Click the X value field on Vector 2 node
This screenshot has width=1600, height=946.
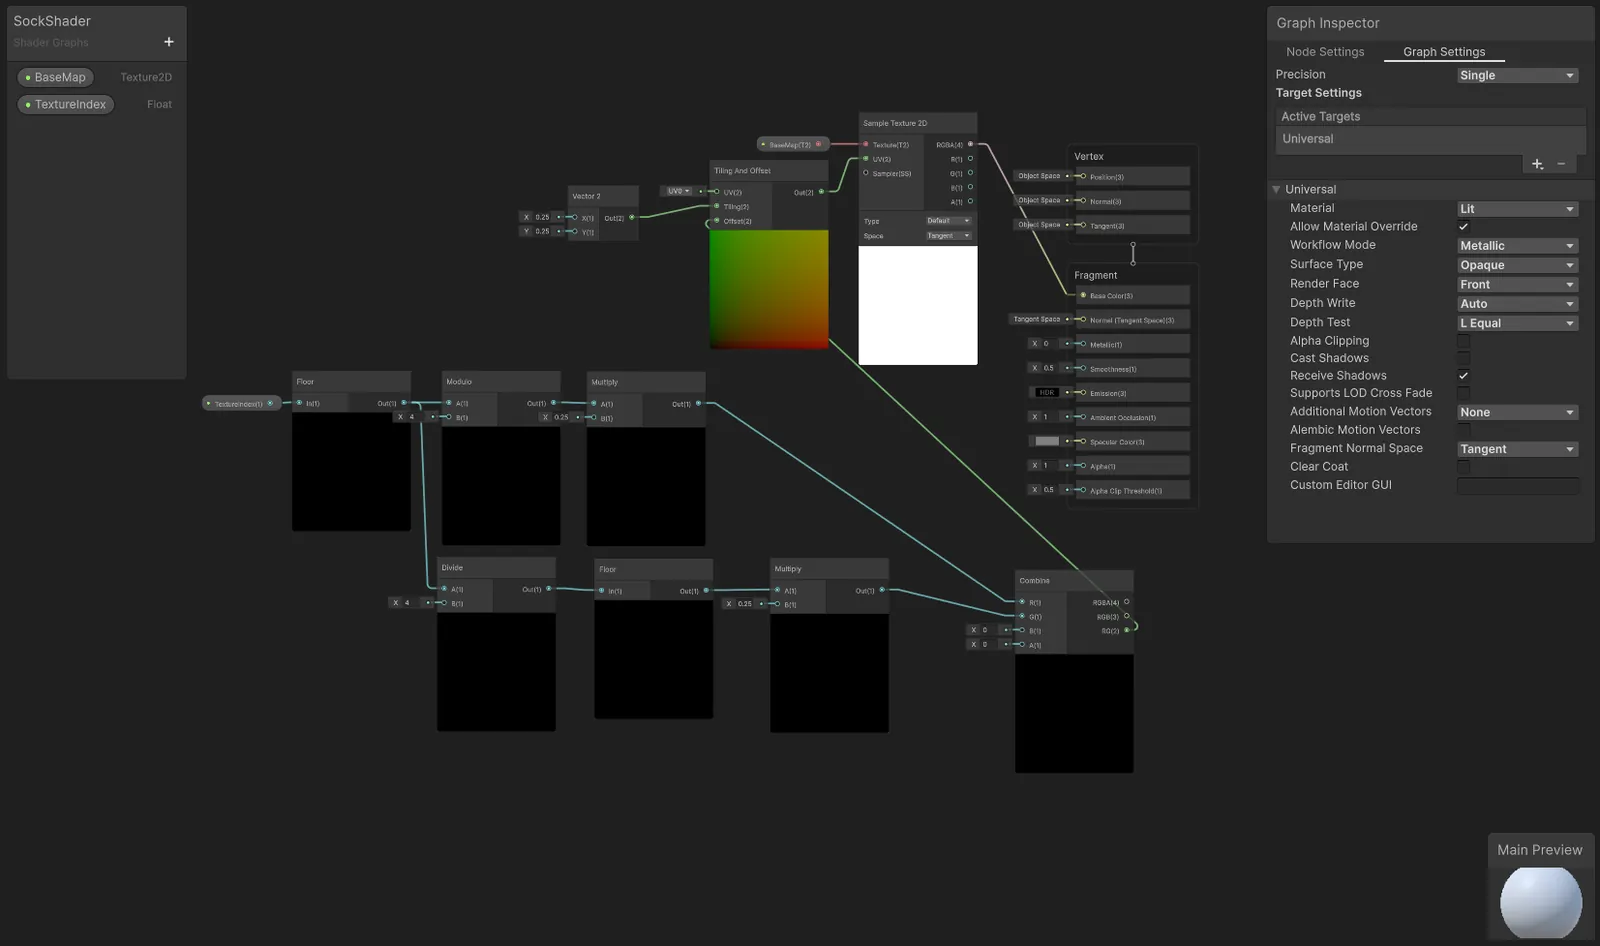point(542,217)
